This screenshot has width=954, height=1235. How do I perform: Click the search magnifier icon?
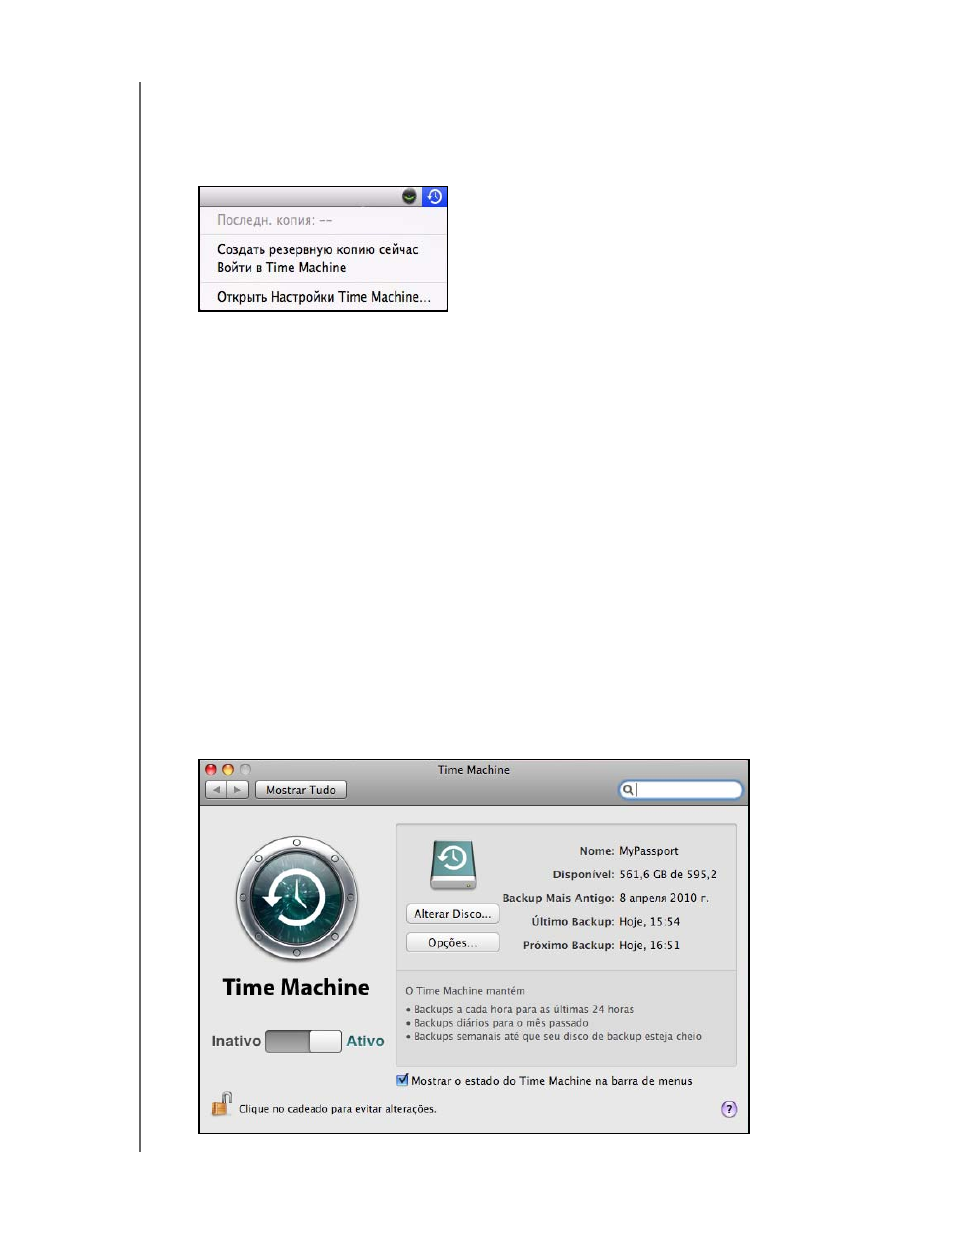(628, 790)
